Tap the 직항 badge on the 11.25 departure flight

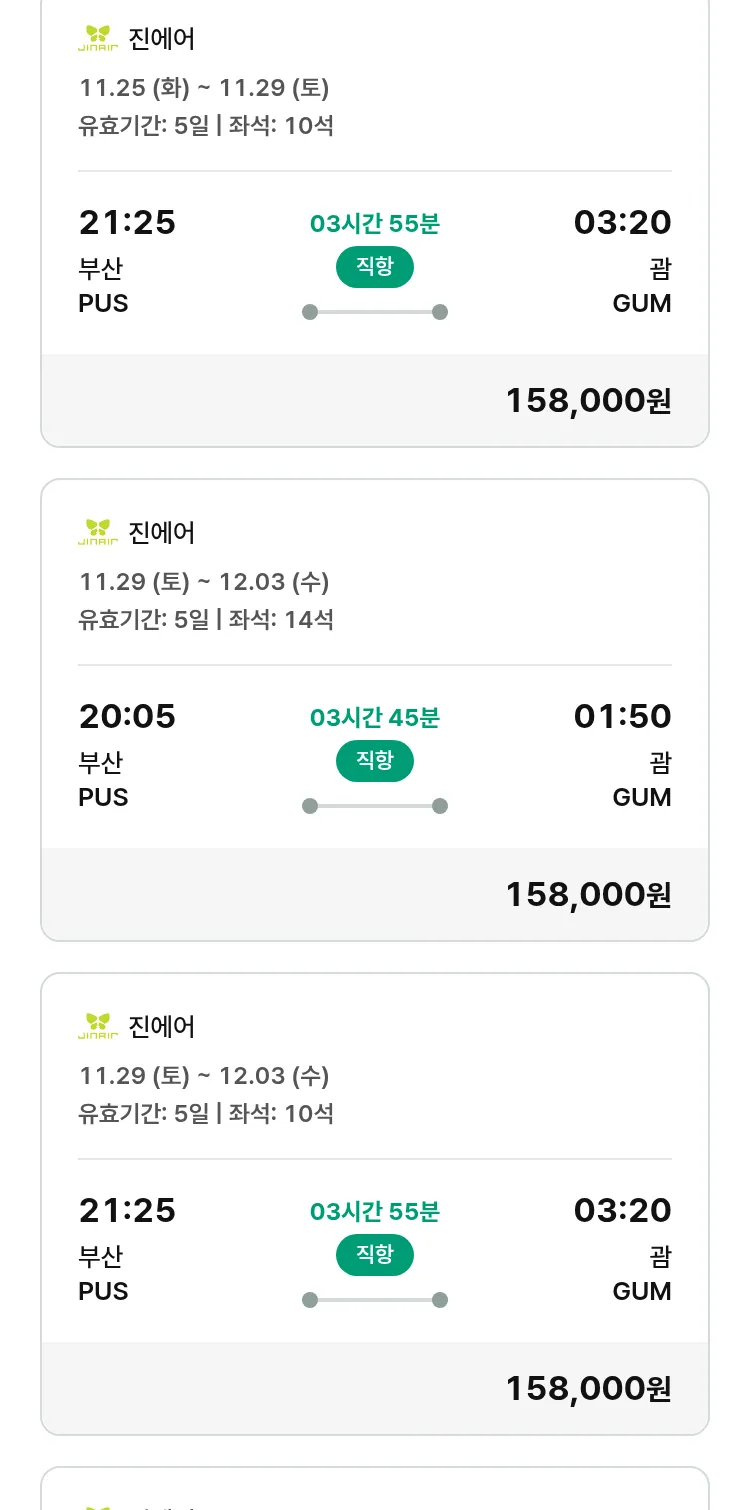pyautogui.click(x=374, y=267)
